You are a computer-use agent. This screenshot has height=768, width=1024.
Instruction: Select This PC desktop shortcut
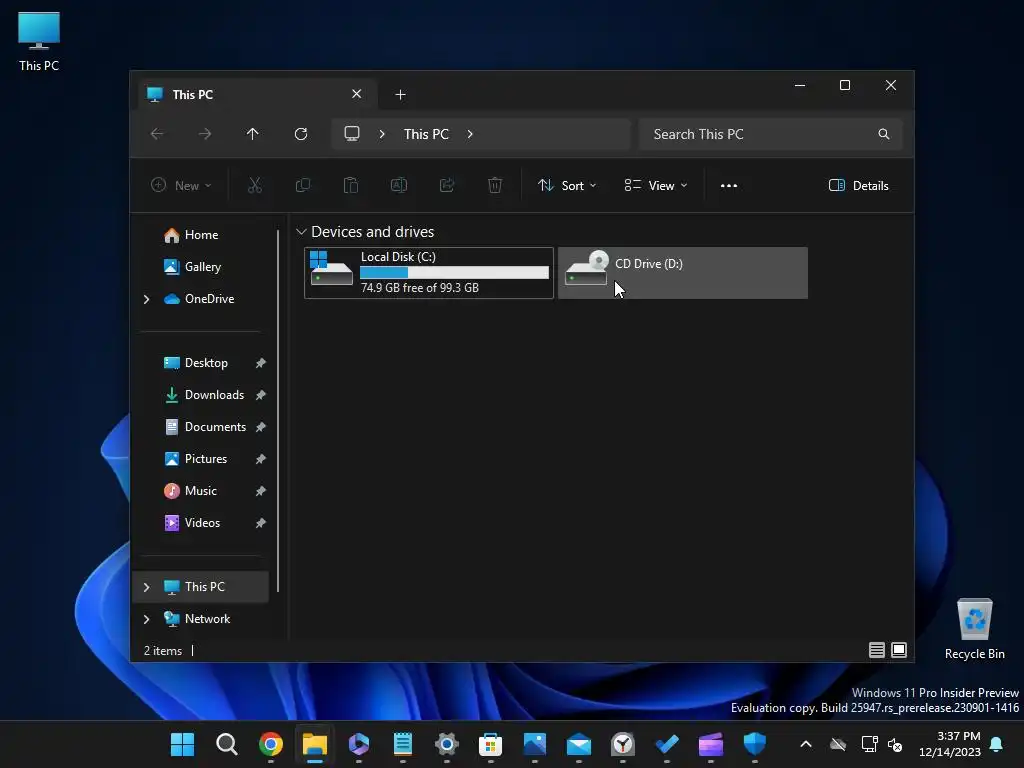point(39,42)
